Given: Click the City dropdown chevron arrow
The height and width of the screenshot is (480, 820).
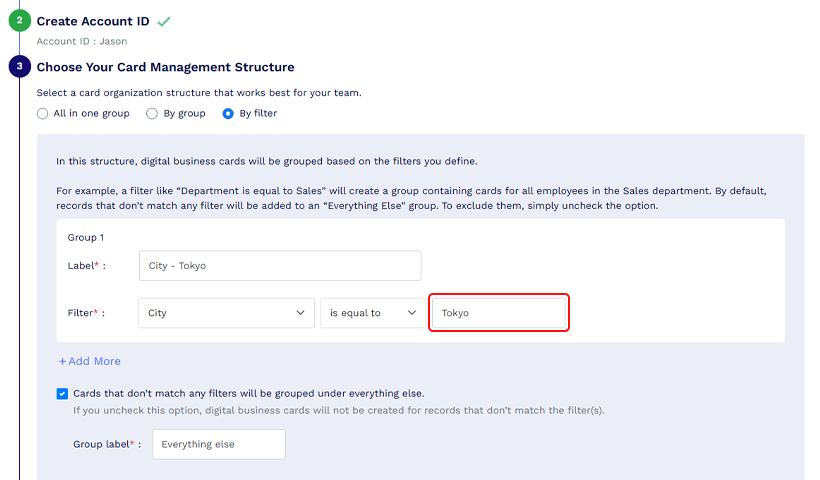Looking at the screenshot, I should 300,313.
